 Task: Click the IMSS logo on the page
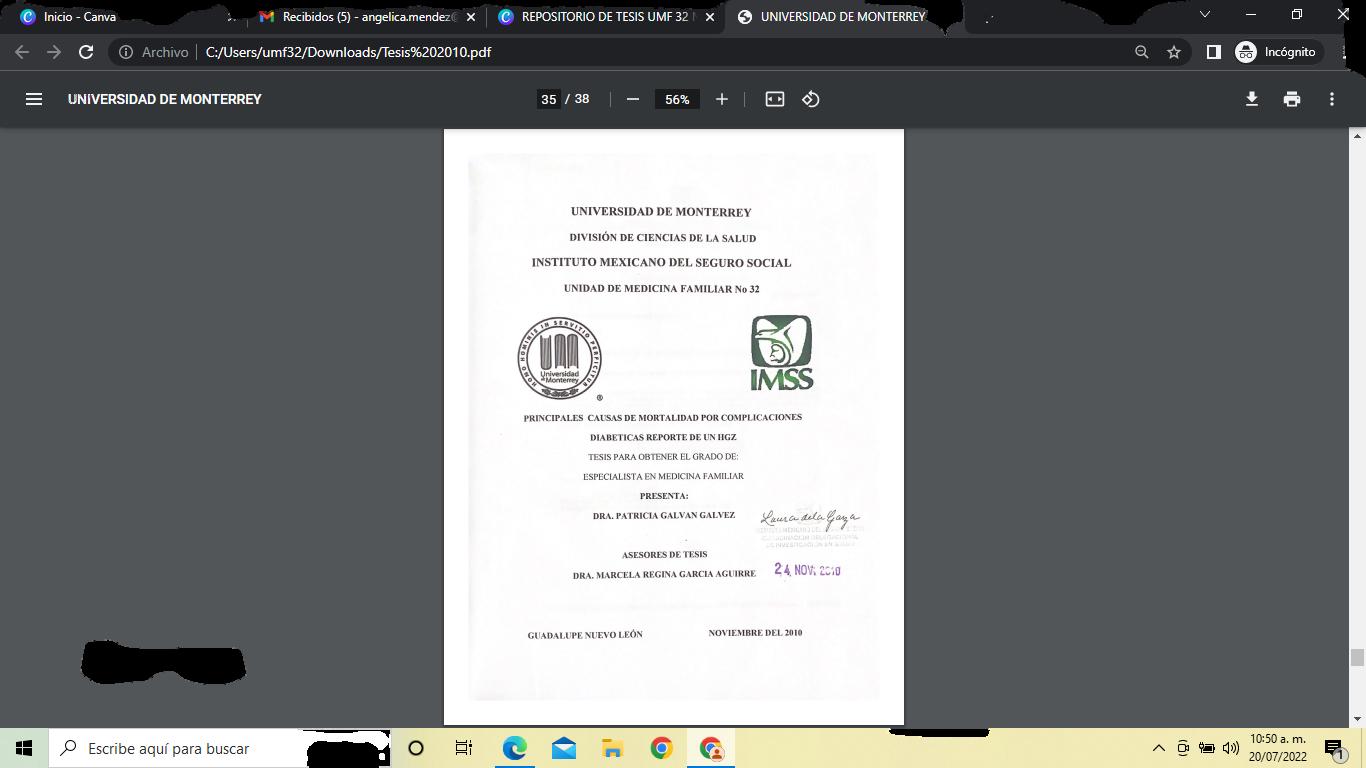(782, 352)
